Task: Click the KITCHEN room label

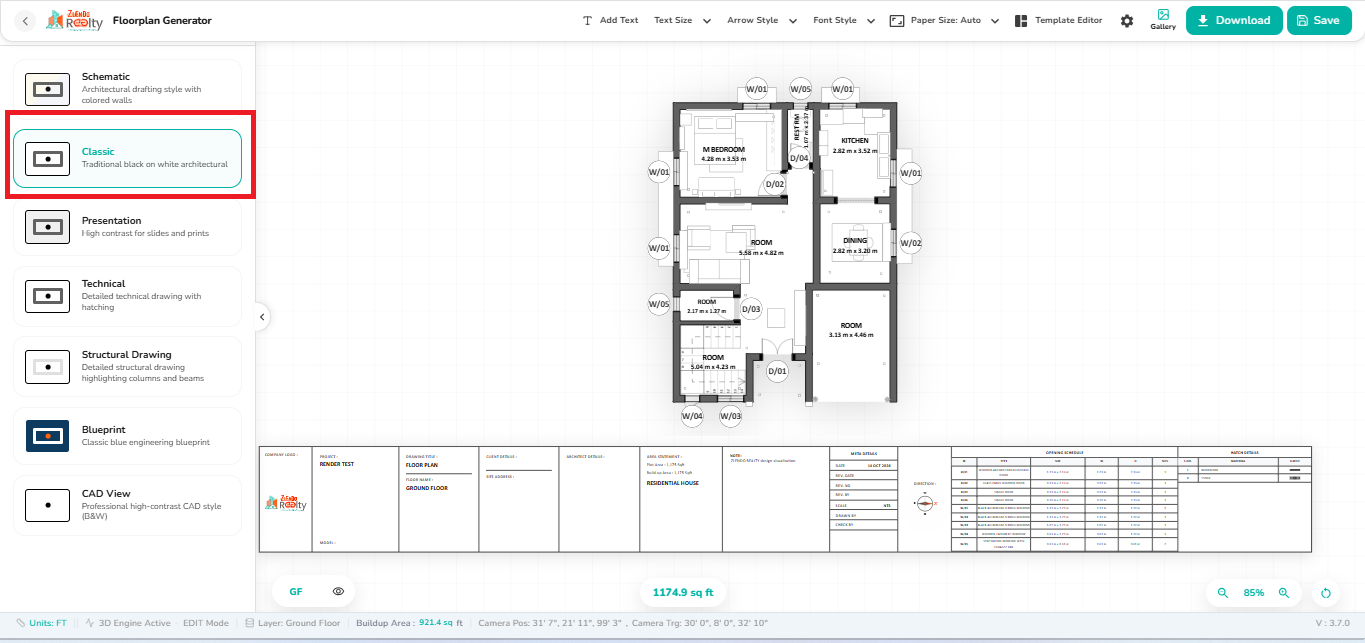Action: [855, 145]
